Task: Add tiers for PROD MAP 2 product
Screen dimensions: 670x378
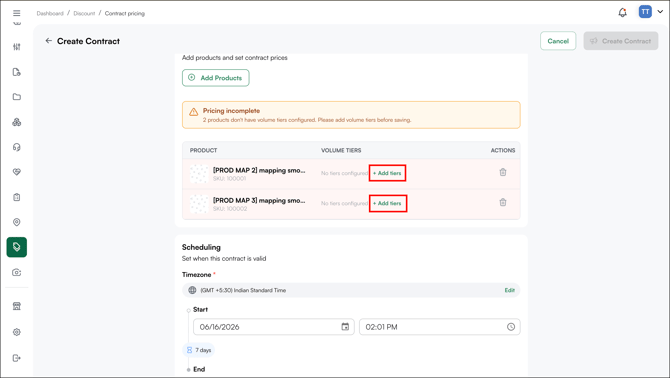Action: 387,173
